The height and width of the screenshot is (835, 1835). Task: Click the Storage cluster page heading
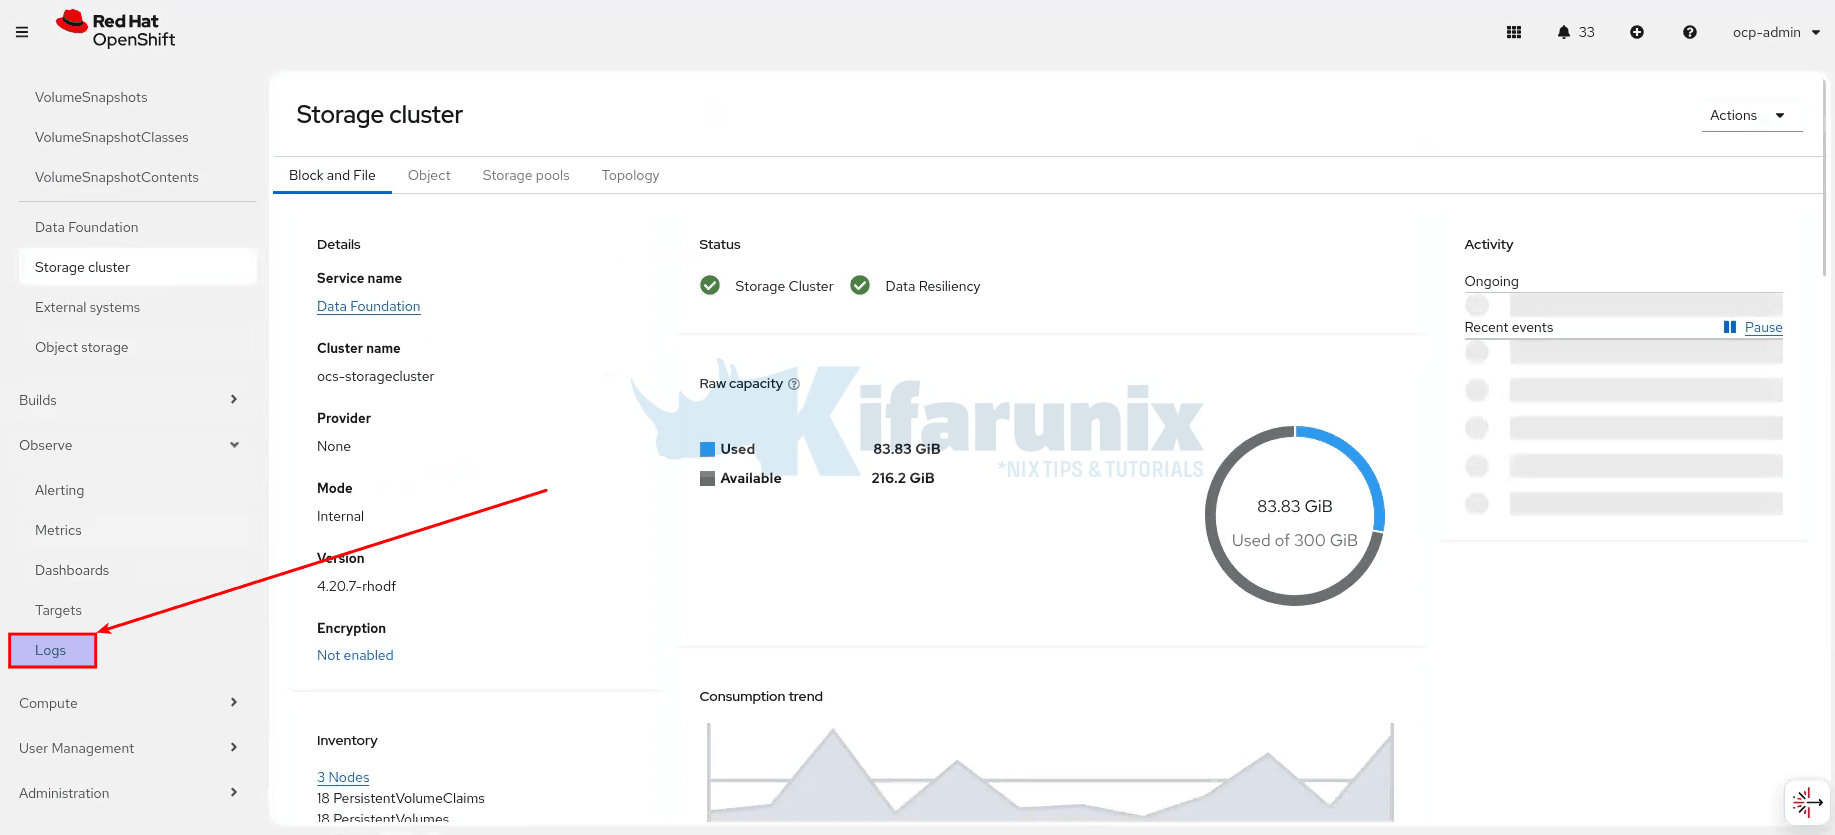point(379,114)
